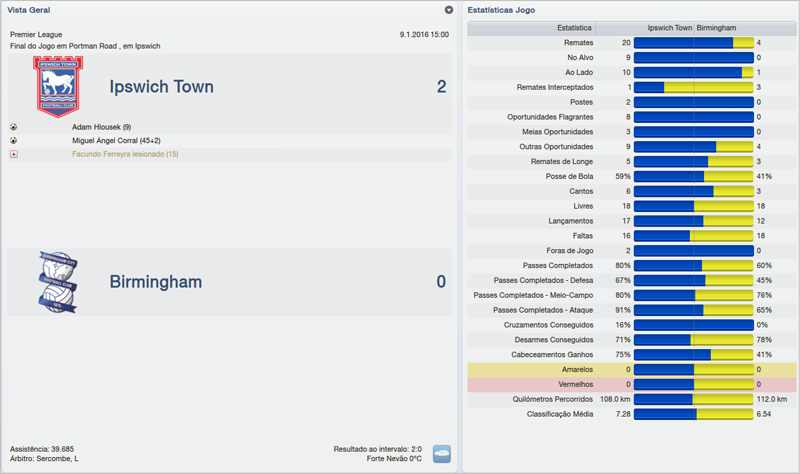Click referee name Sercombe, L
Viewport: 800px width, 474px height.
tap(62, 459)
